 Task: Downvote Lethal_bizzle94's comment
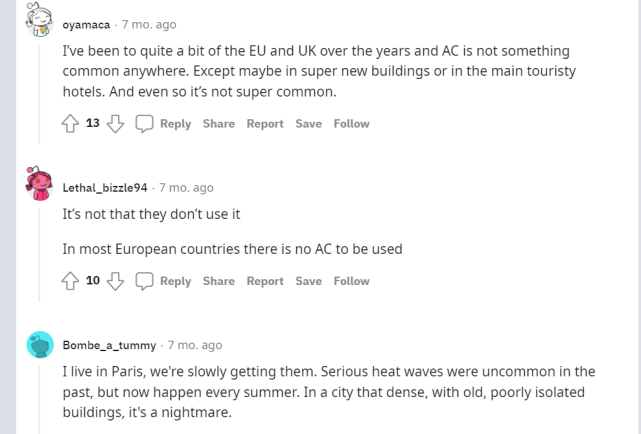tap(115, 281)
